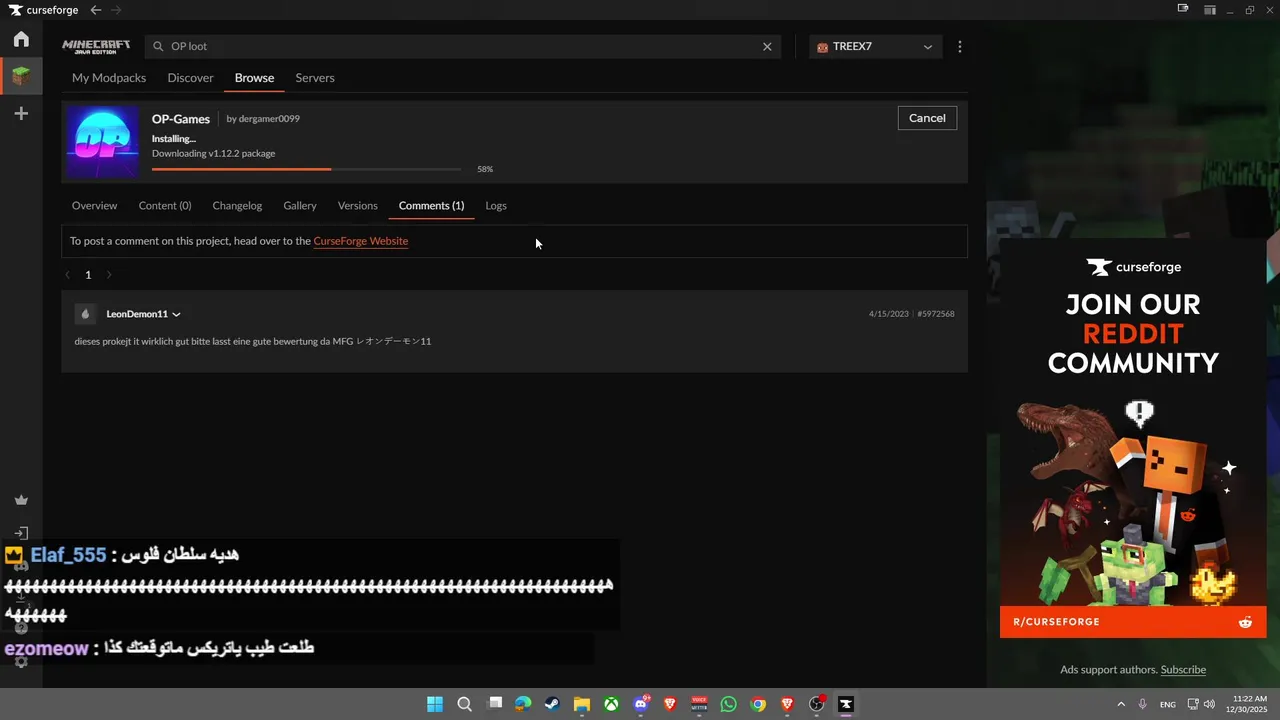1280x720 pixels.
Task: Click the Join Our Reddit Community ad image
Action: (x=1133, y=438)
